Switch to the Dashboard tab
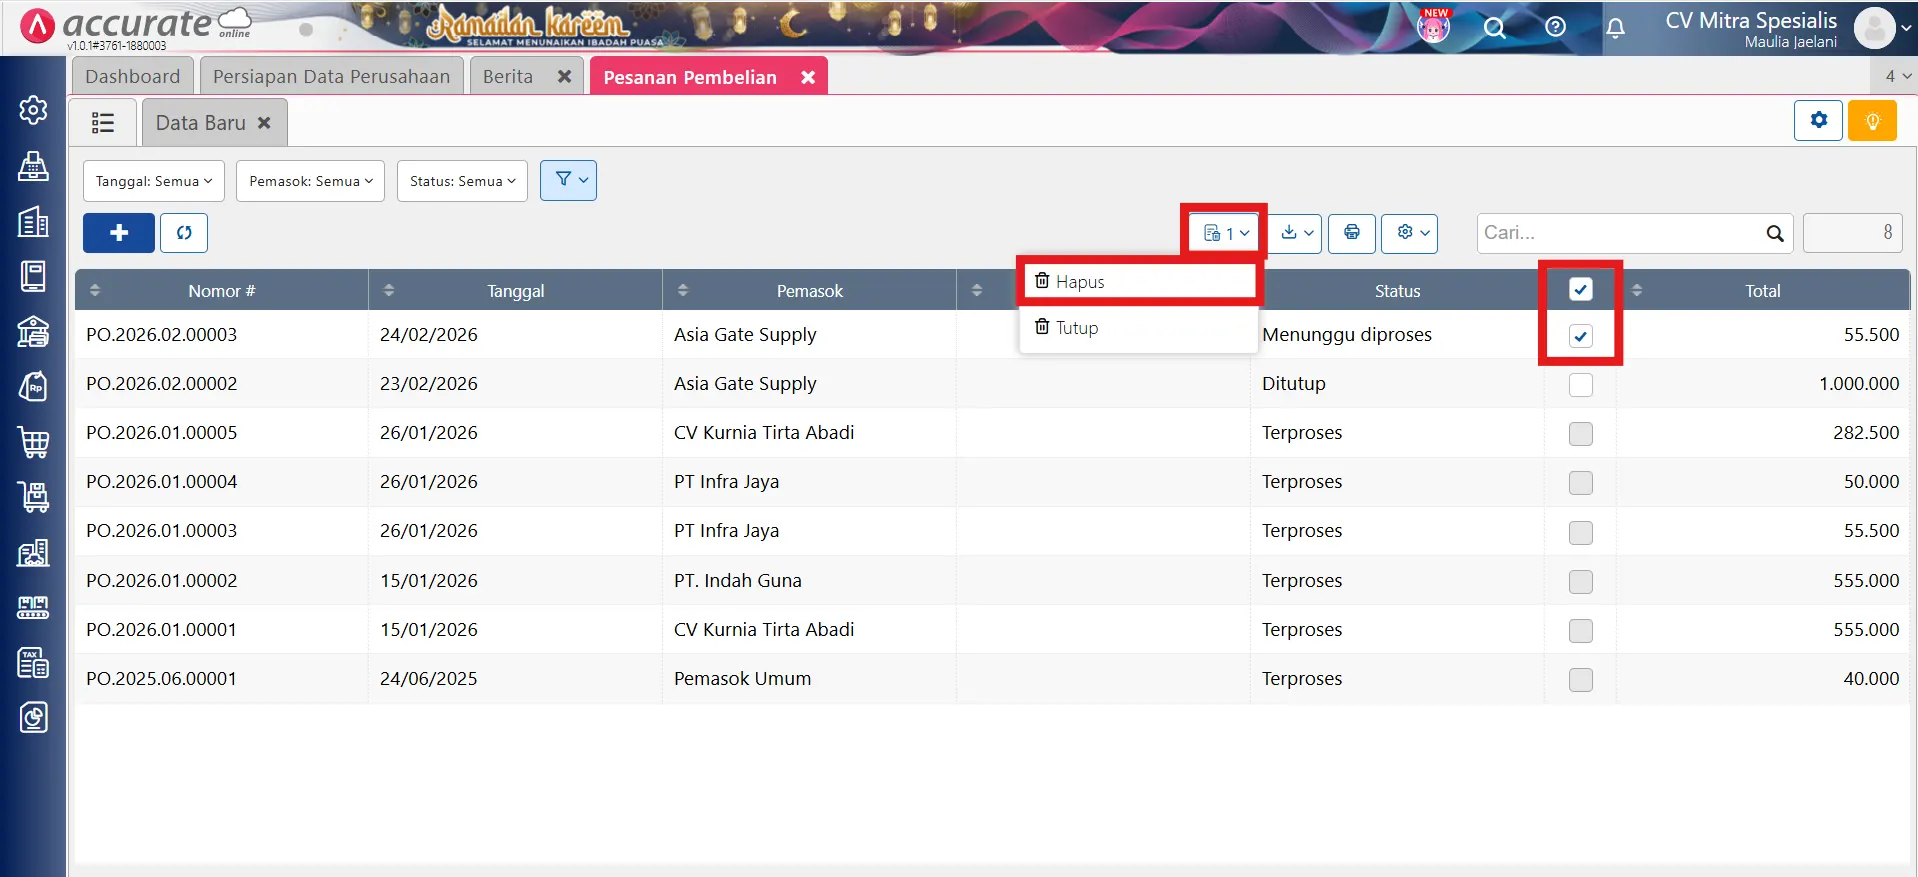The height and width of the screenshot is (877, 1918). pyautogui.click(x=132, y=77)
